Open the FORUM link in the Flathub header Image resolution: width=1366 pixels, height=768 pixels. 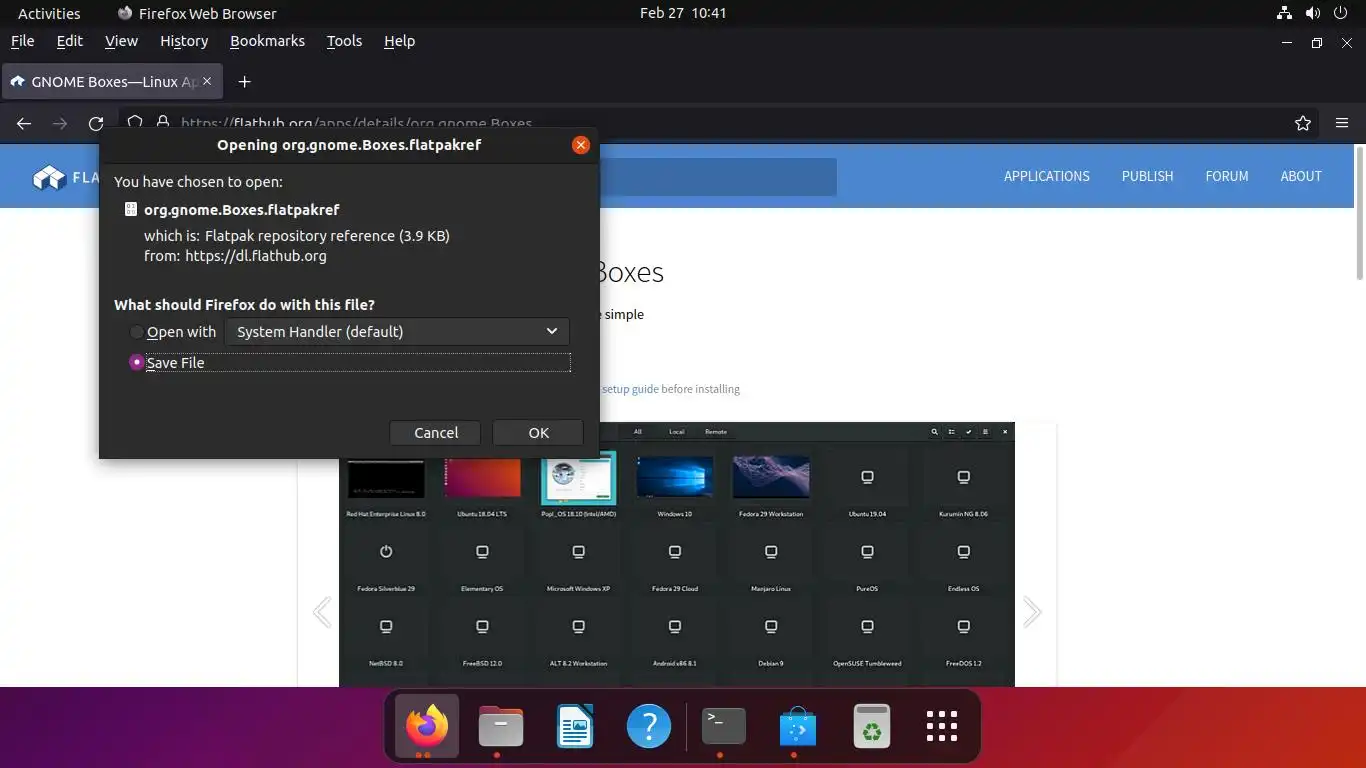coord(1226,176)
